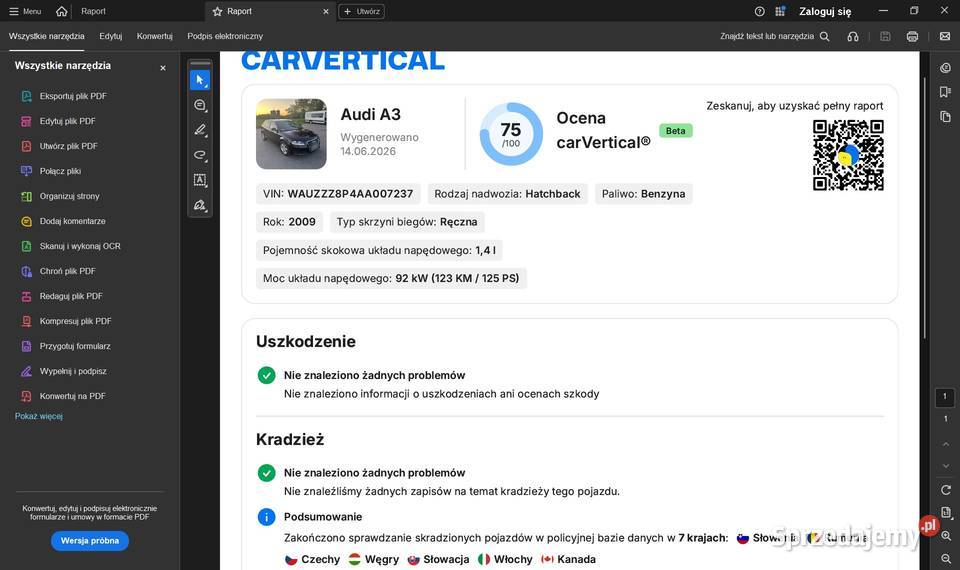Open the apps grid icon
This screenshot has height=570, width=960.
780,11
